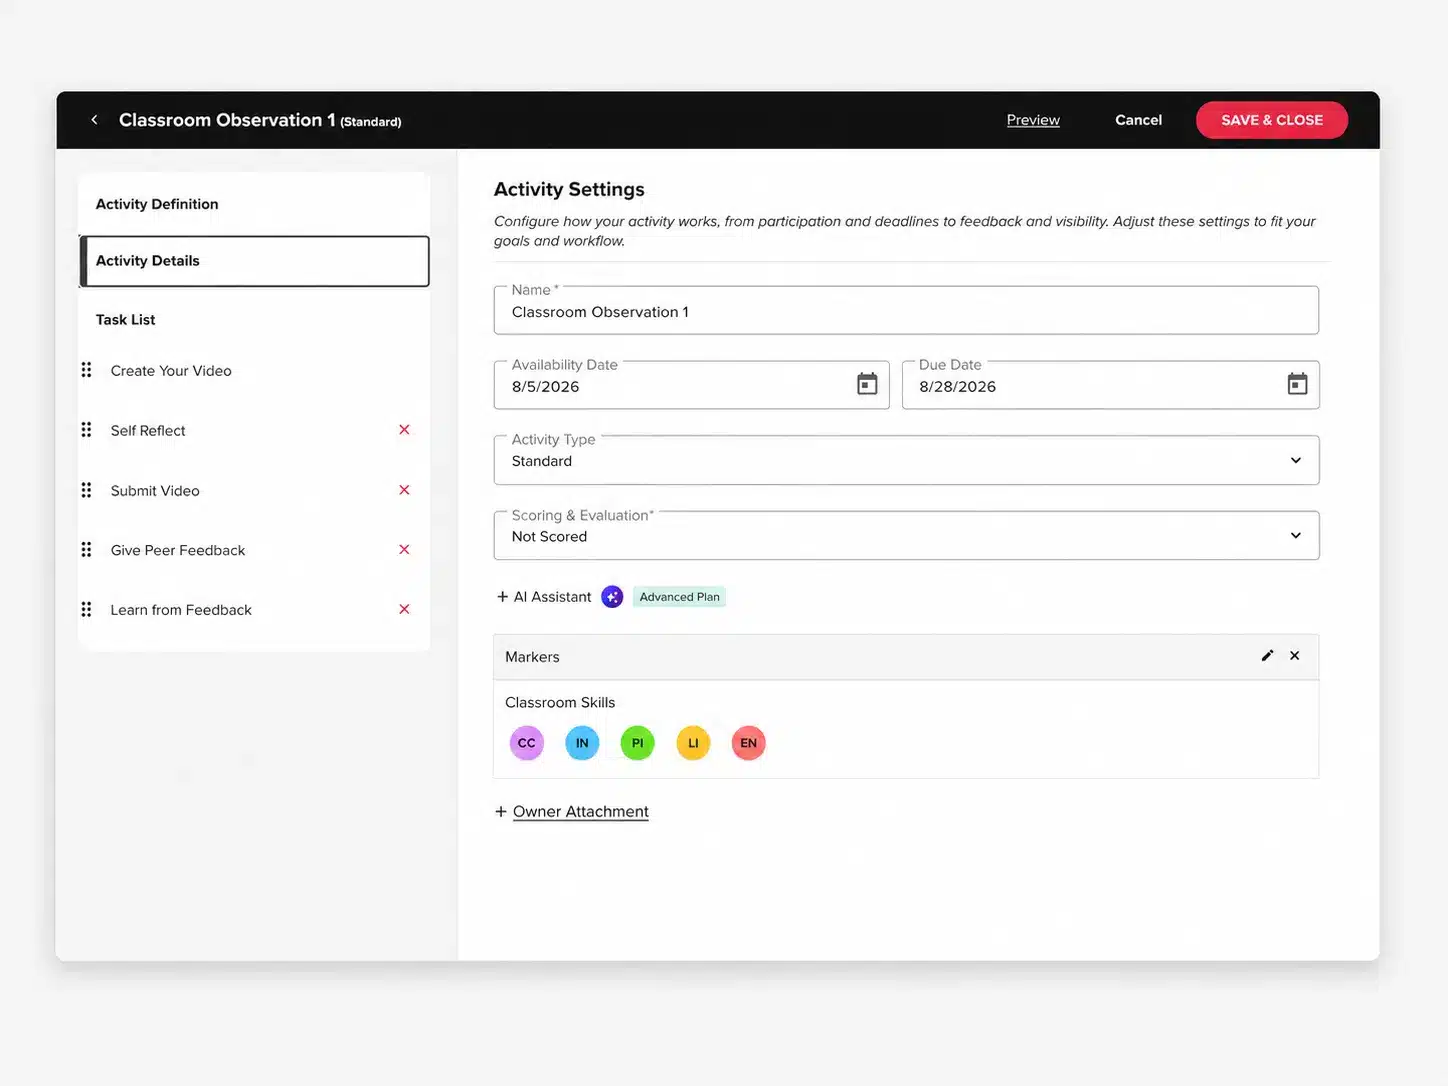Cancel editing the activity

pyautogui.click(x=1138, y=120)
